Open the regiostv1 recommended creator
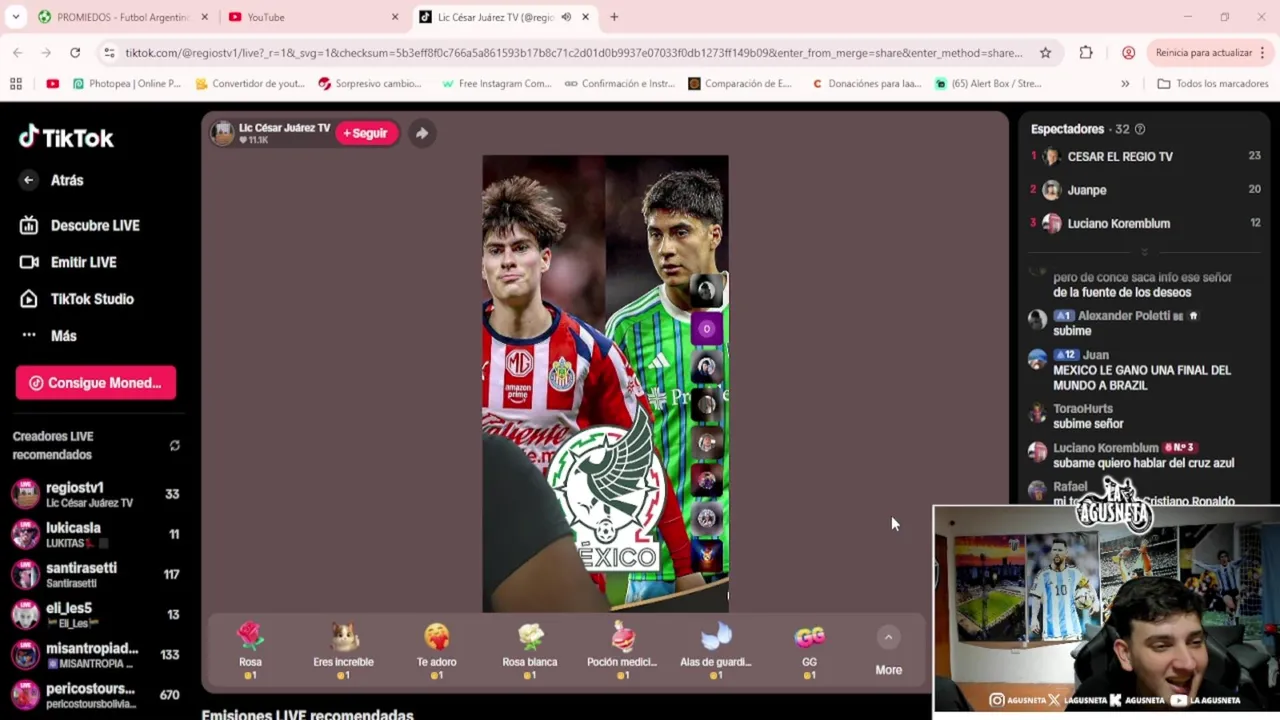1280x720 pixels. point(95,494)
